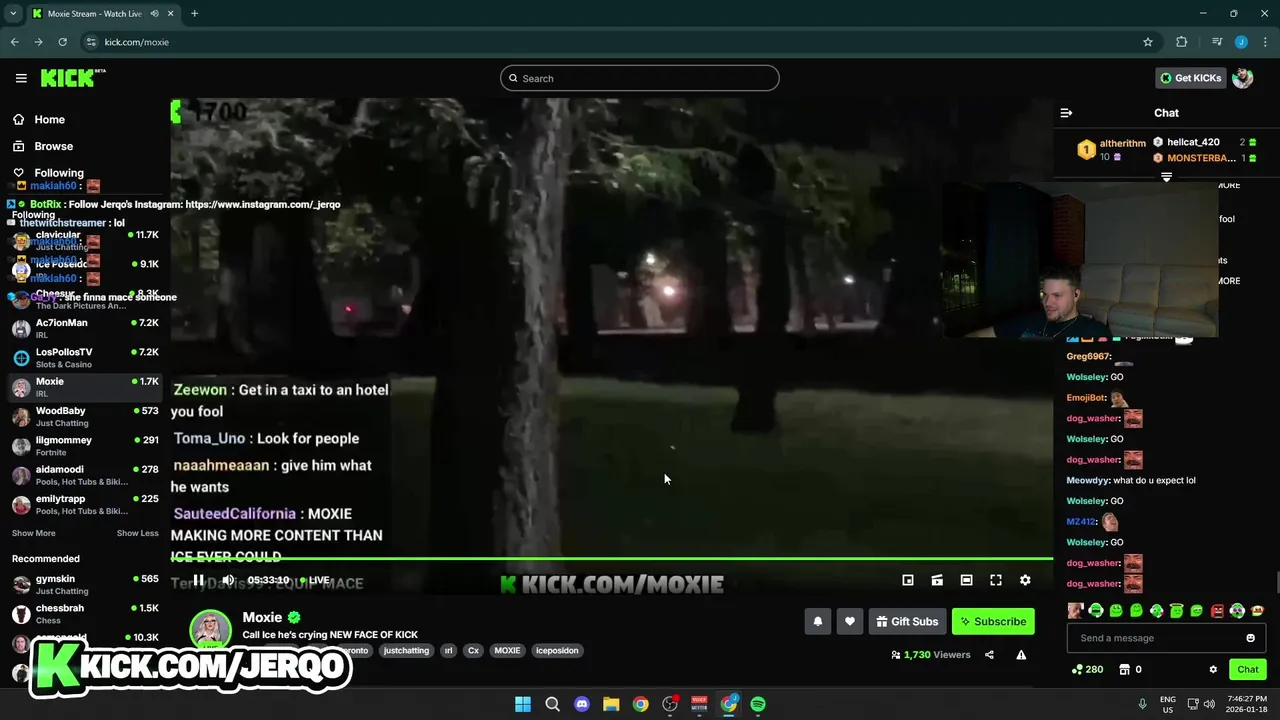The image size is (1280, 720).
Task: Toggle notifications bell for Moxie
Action: click(x=818, y=621)
